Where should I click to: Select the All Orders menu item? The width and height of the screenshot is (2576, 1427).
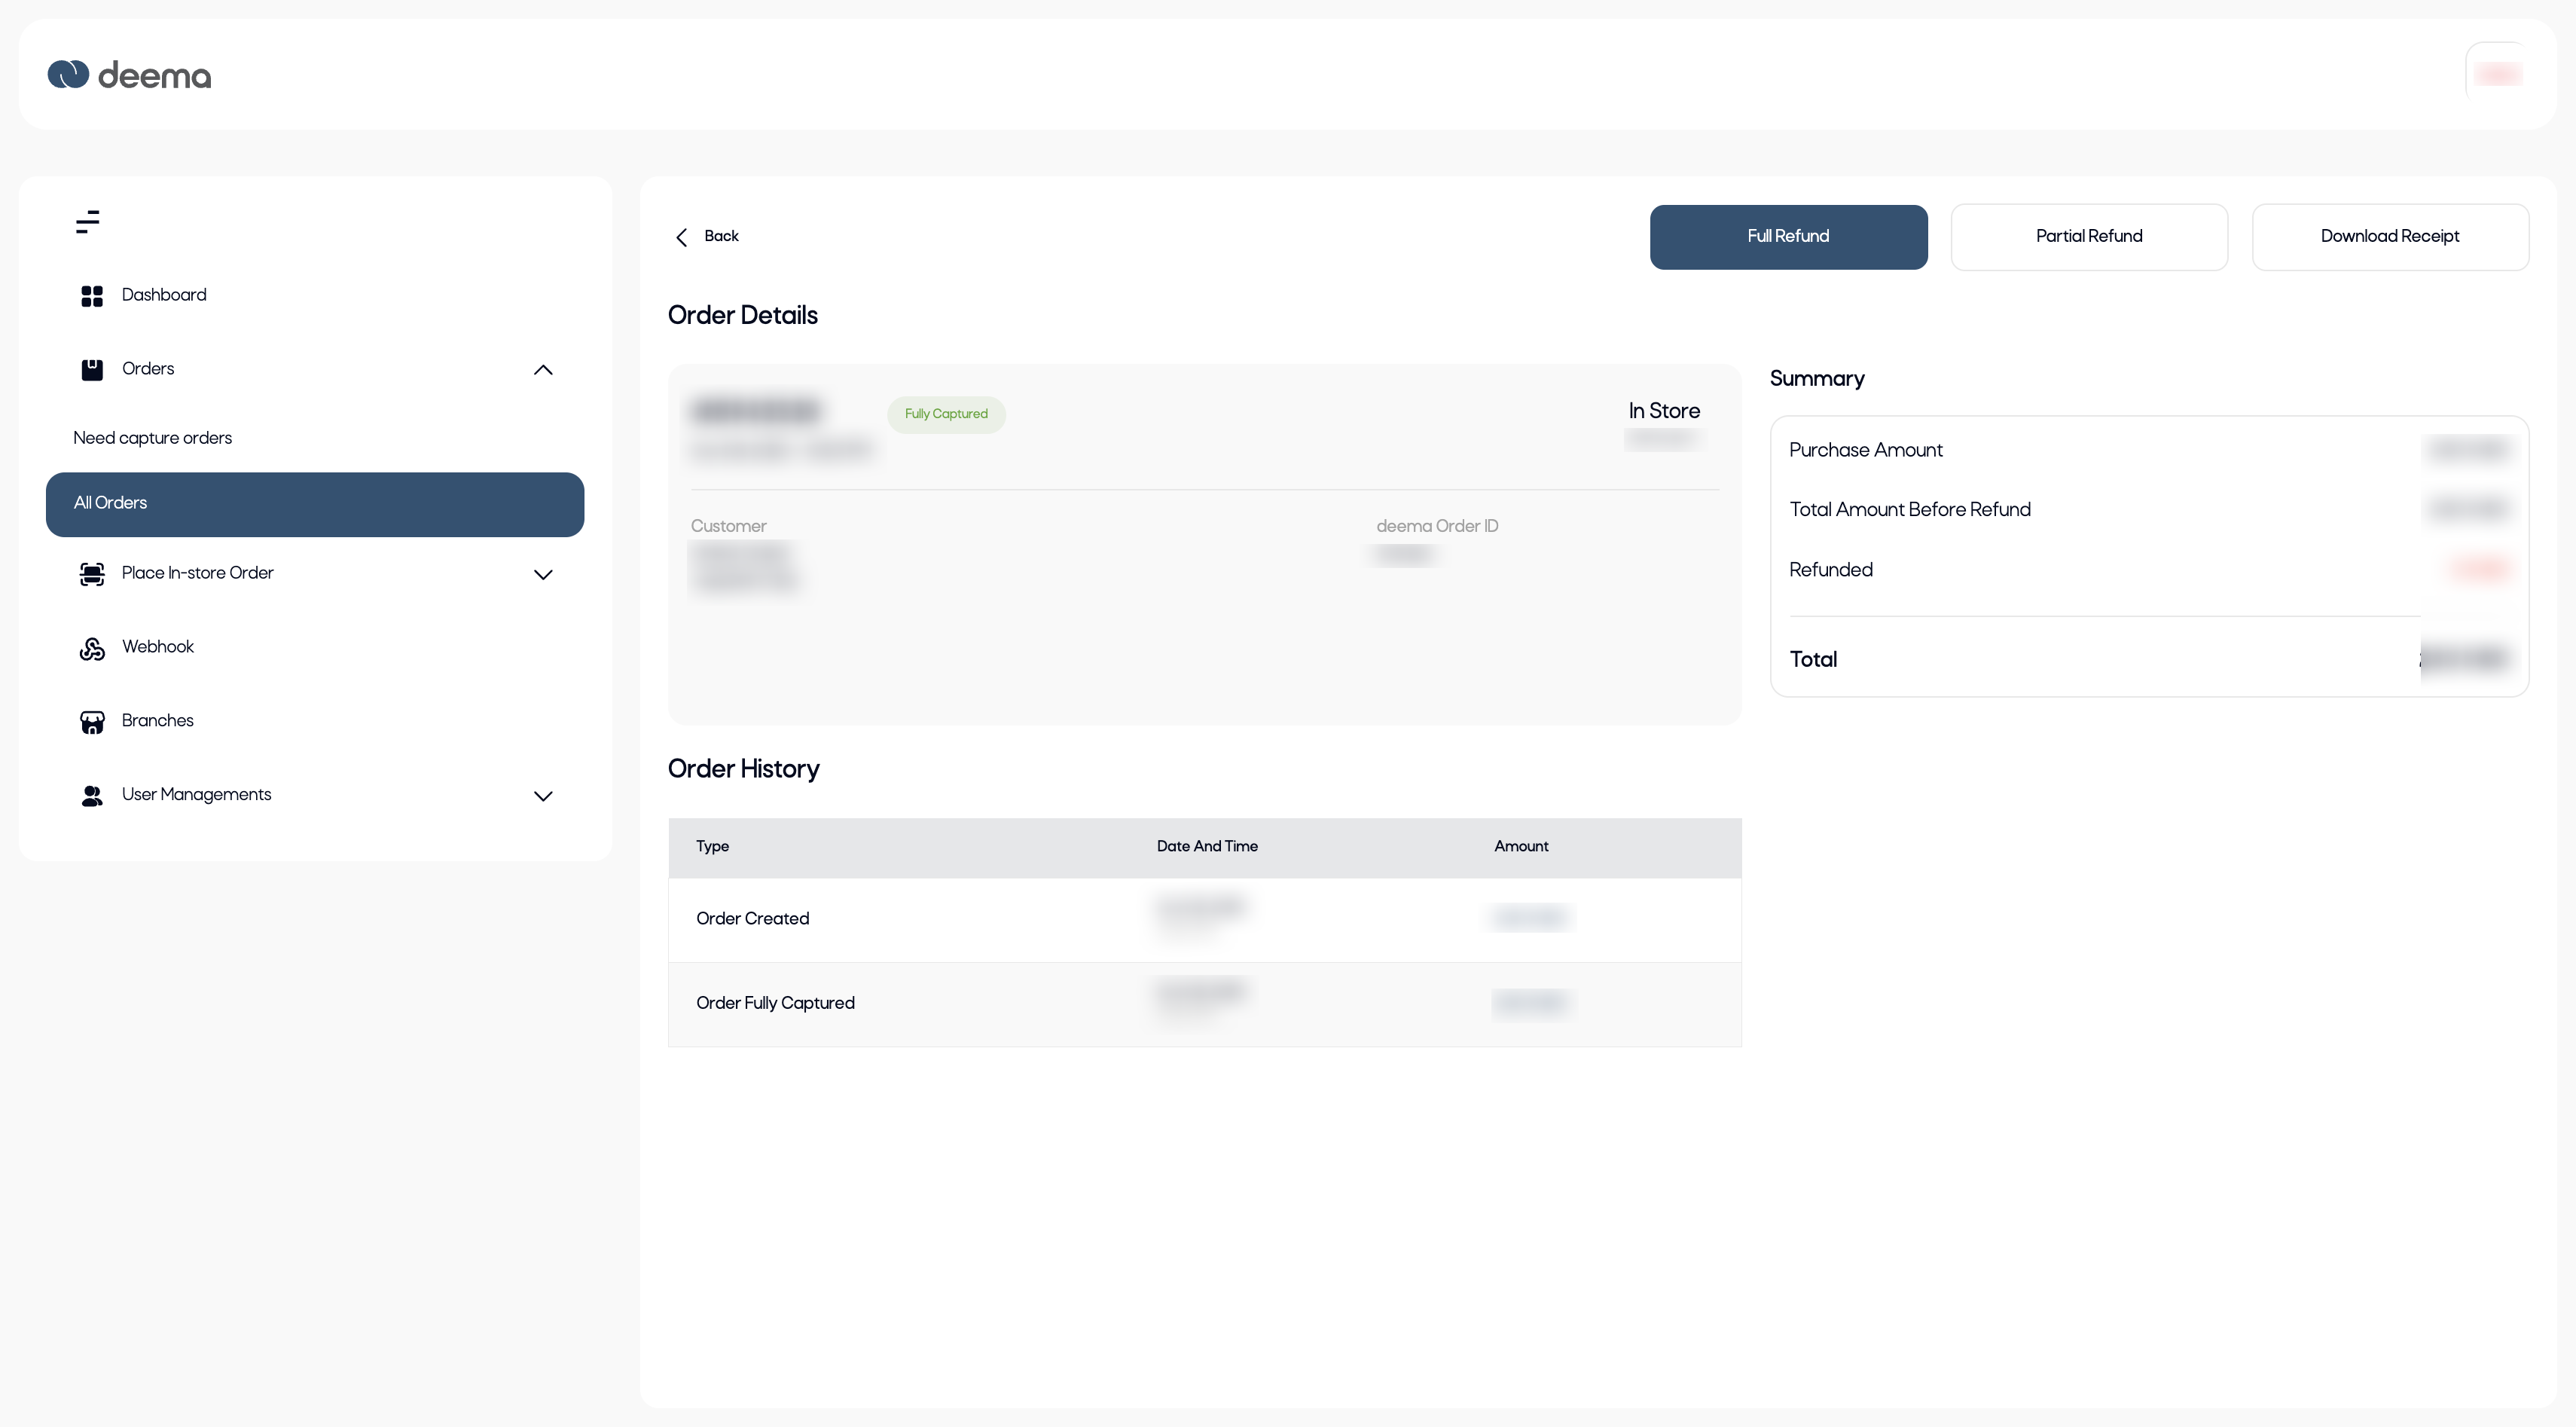click(314, 504)
